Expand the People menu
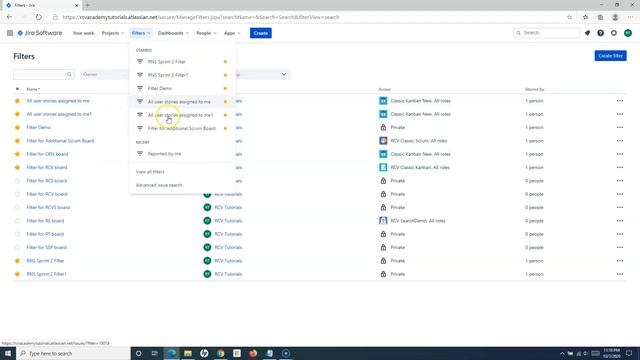 [x=206, y=33]
